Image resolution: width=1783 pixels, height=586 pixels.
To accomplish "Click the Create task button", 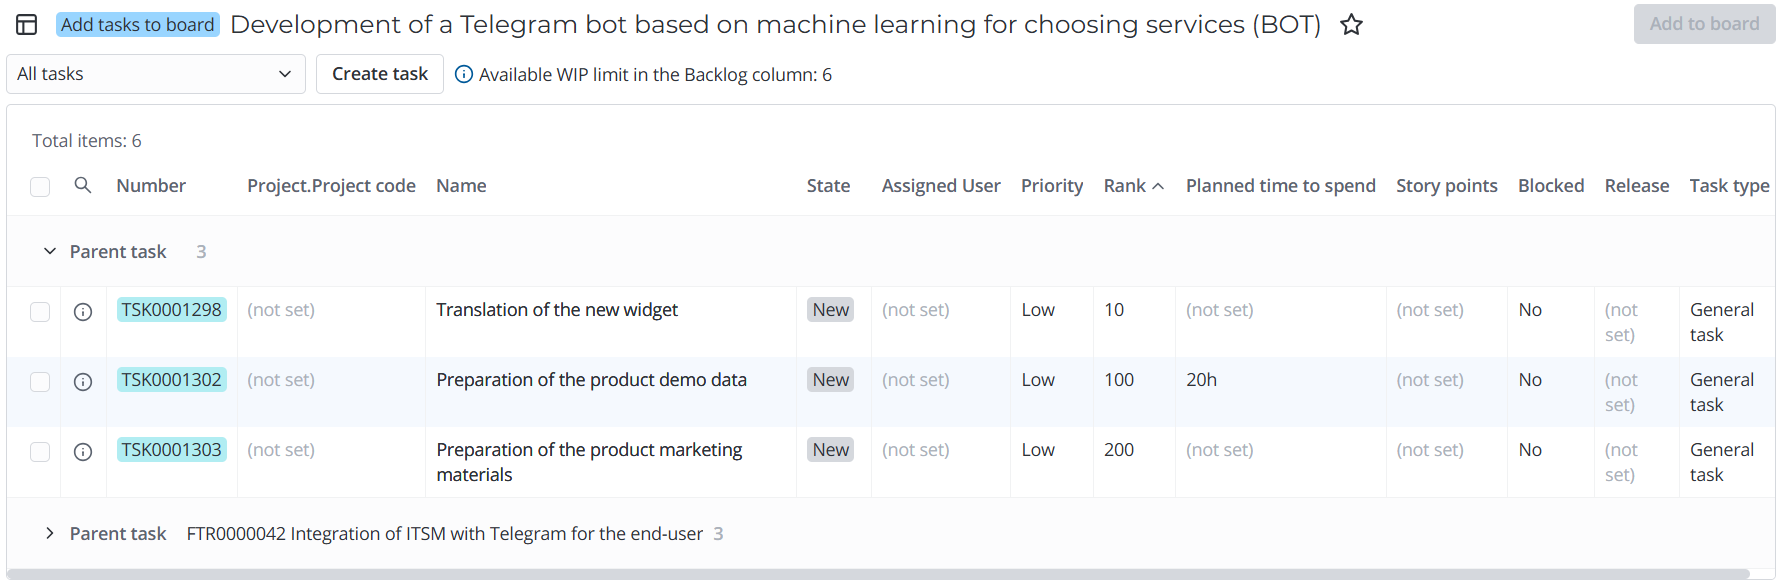I will click(x=379, y=74).
